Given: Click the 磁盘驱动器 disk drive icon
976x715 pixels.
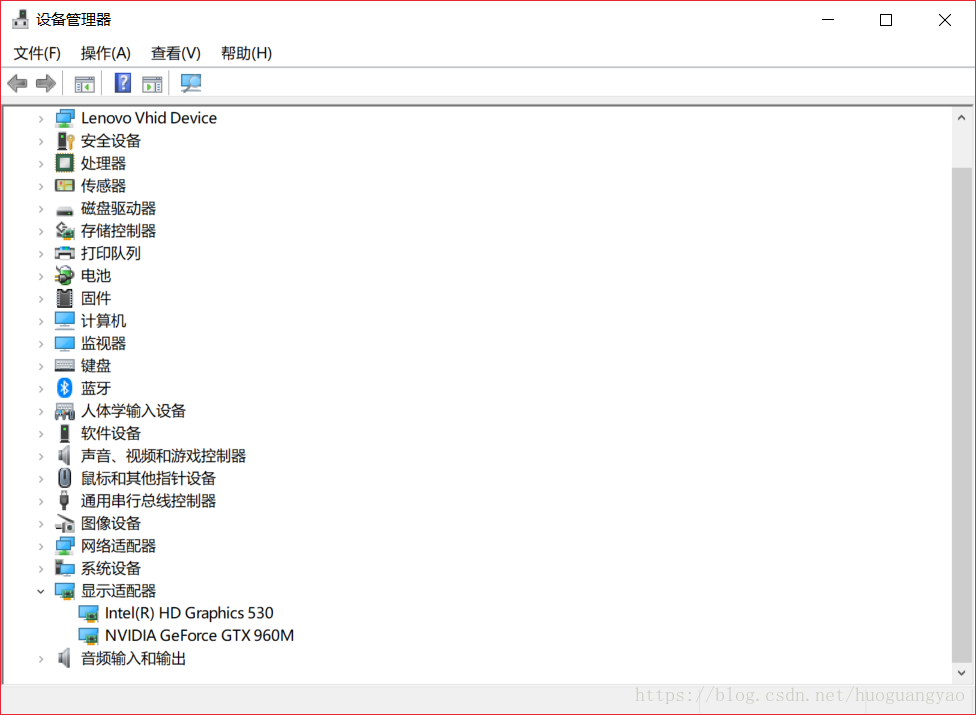Looking at the screenshot, I should tap(65, 210).
